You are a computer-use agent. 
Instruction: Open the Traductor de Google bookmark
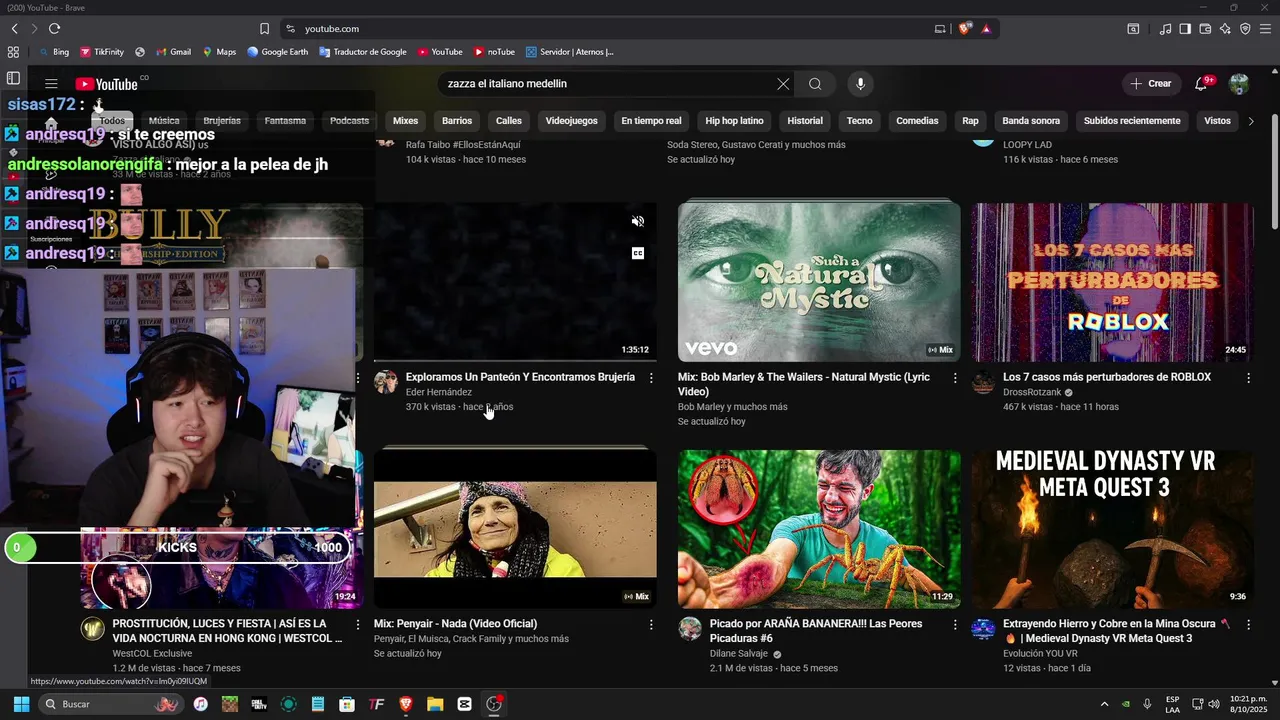coord(363,52)
